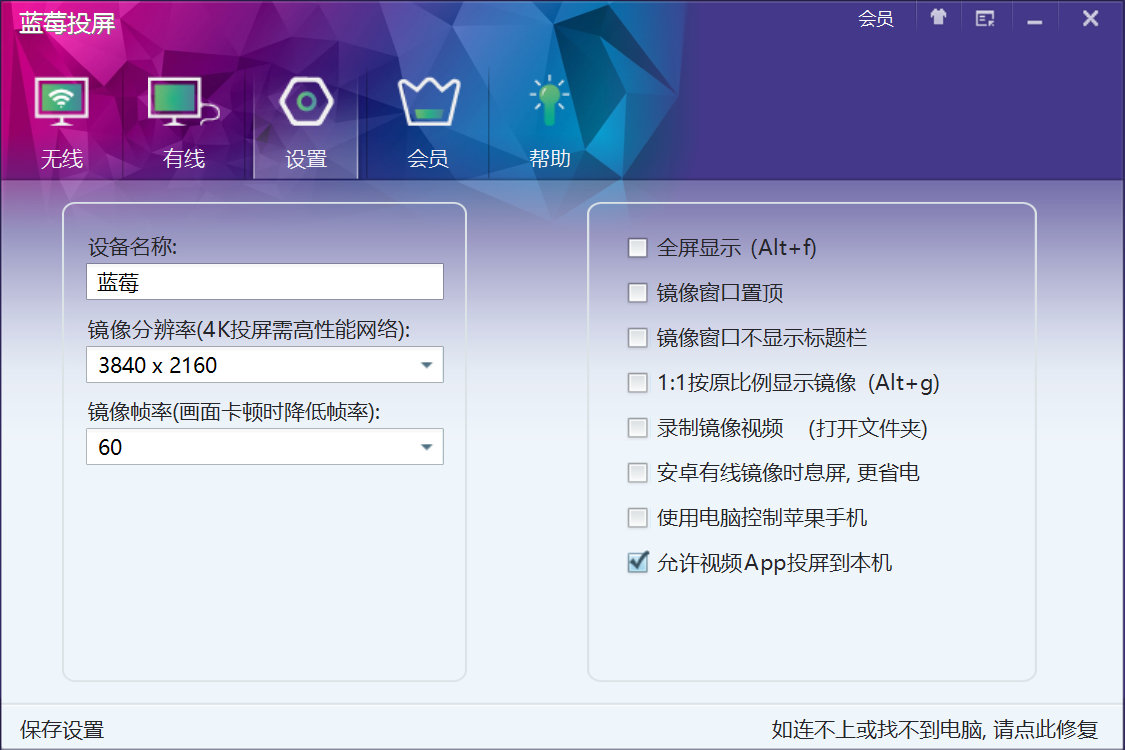Viewport: 1125px width, 750px height.
Task: Enable 全屏显示 (Alt+f) checkbox
Action: coord(638,247)
